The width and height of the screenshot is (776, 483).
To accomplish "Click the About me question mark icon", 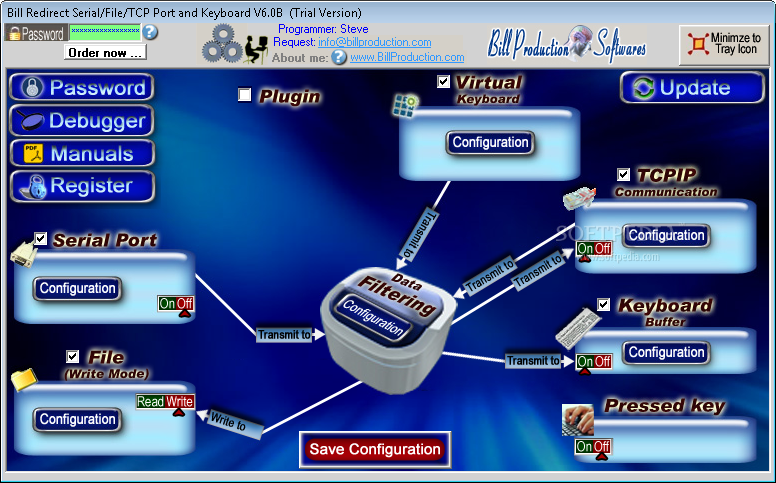I will [x=339, y=57].
